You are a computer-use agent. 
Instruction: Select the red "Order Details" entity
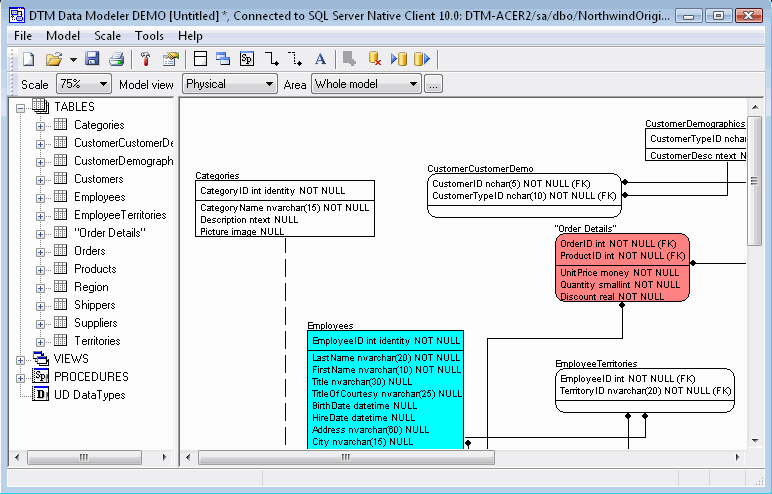pyautogui.click(x=622, y=267)
